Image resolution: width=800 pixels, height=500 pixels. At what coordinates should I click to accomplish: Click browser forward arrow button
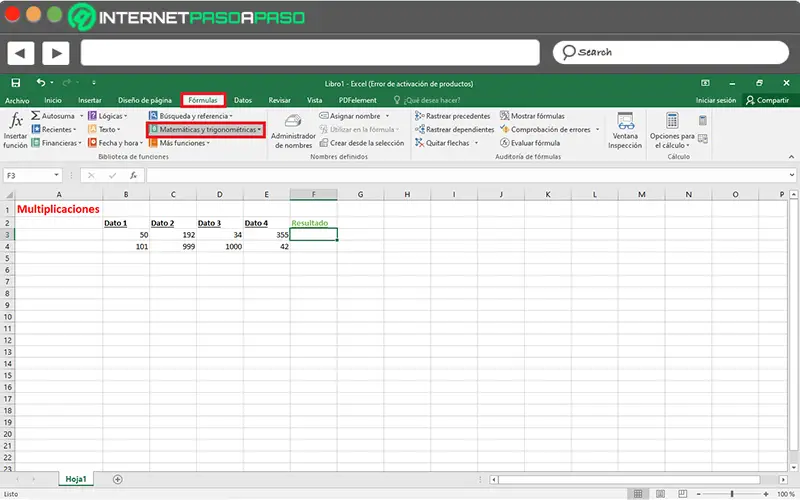pos(56,53)
